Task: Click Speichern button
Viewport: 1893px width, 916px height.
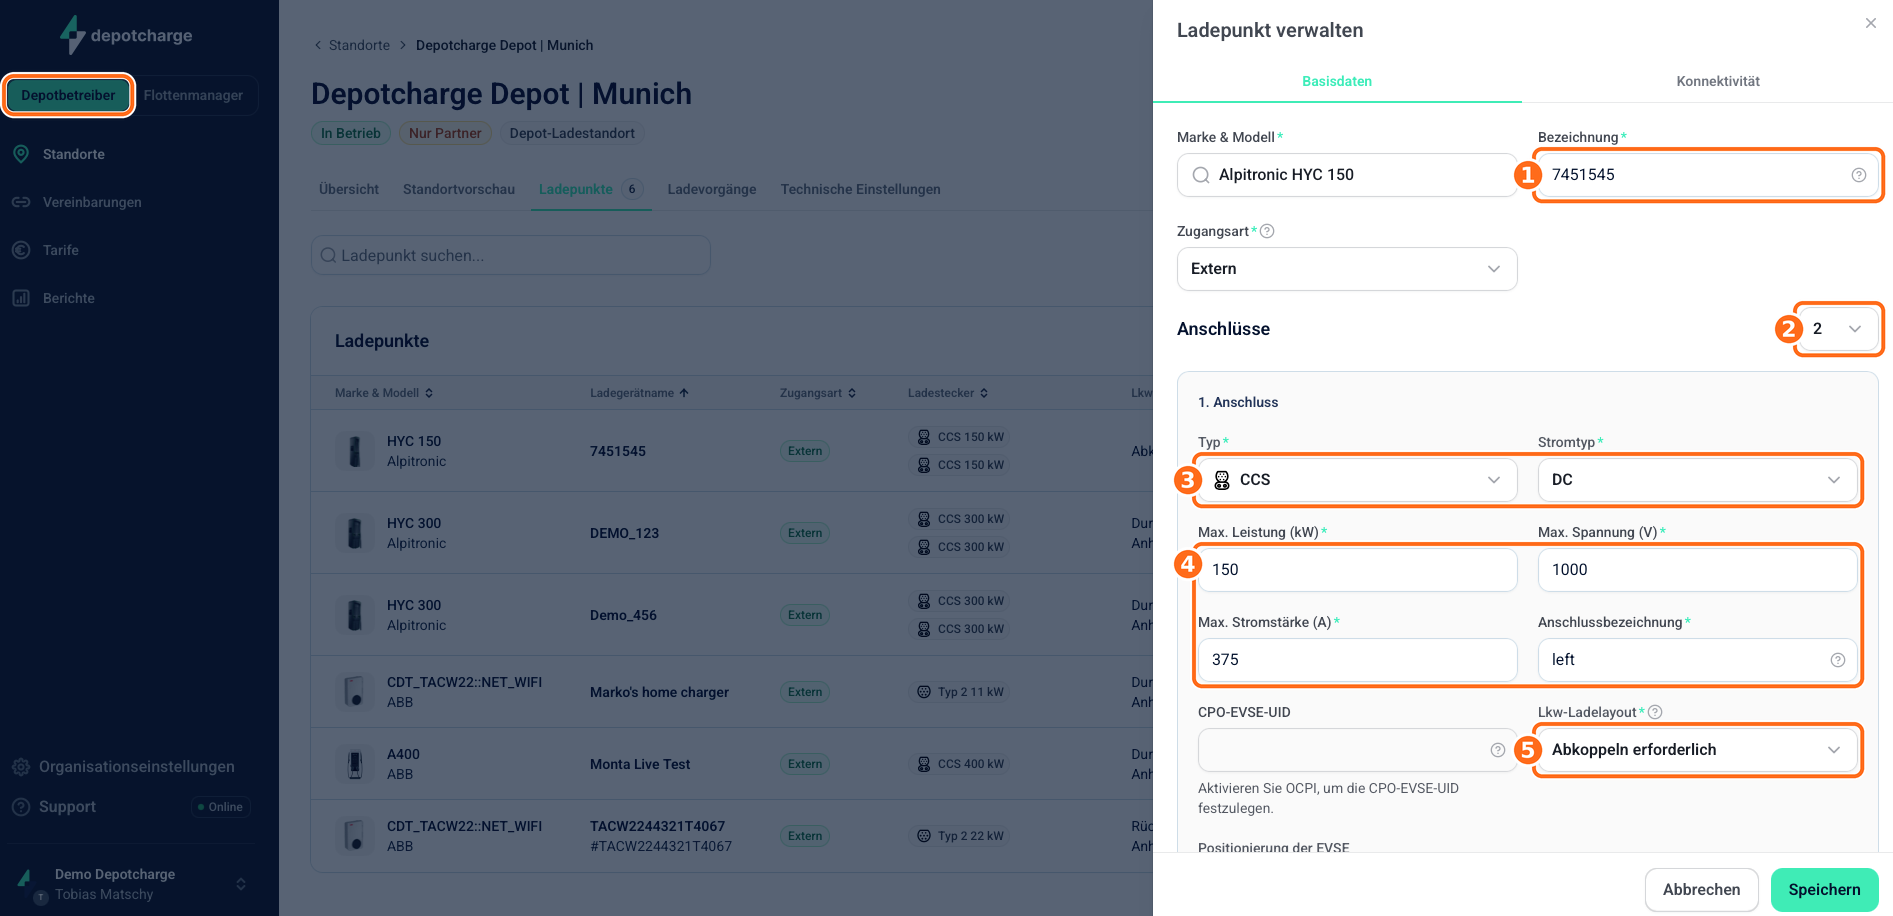Action: point(1824,890)
